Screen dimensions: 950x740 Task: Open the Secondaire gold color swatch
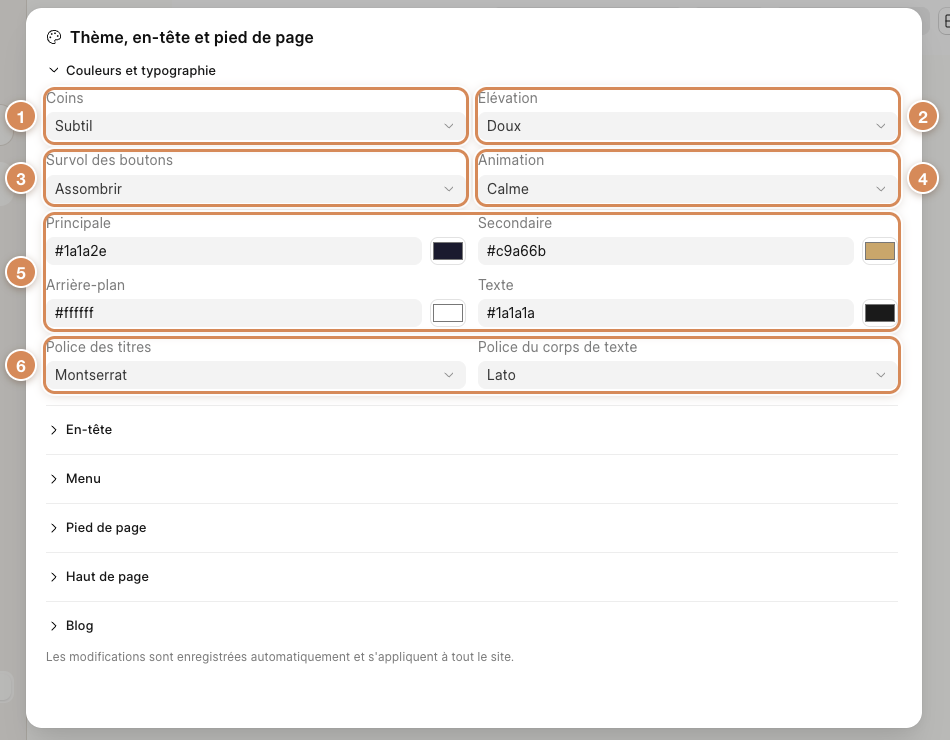click(x=880, y=251)
